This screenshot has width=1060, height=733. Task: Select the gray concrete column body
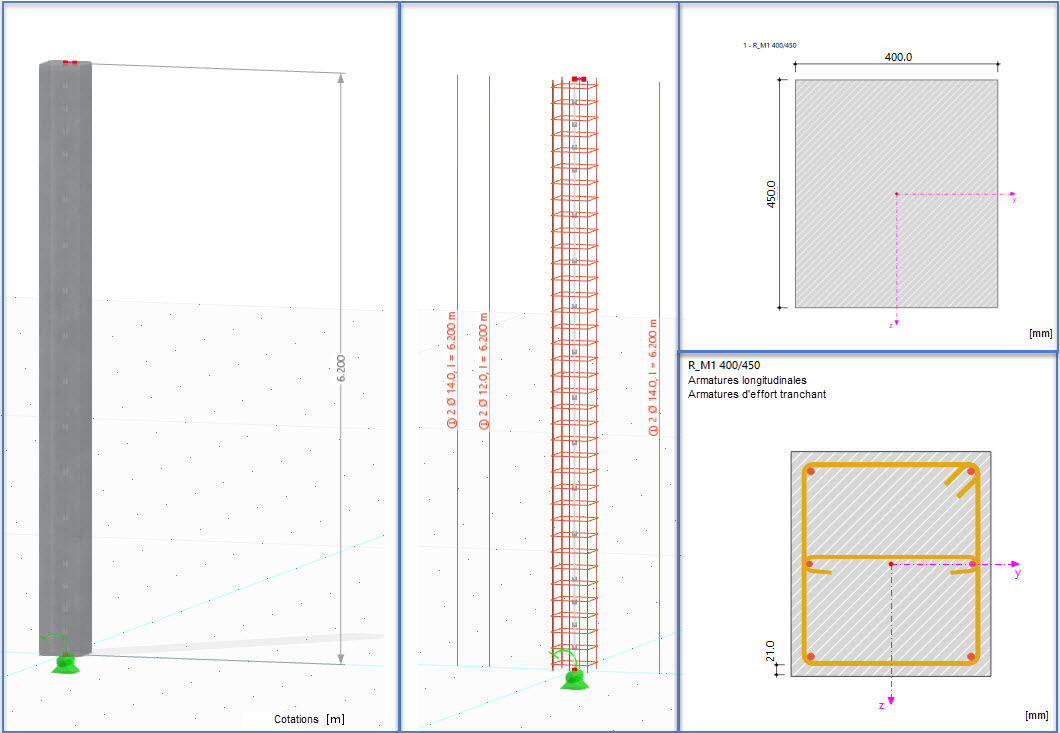(65, 358)
